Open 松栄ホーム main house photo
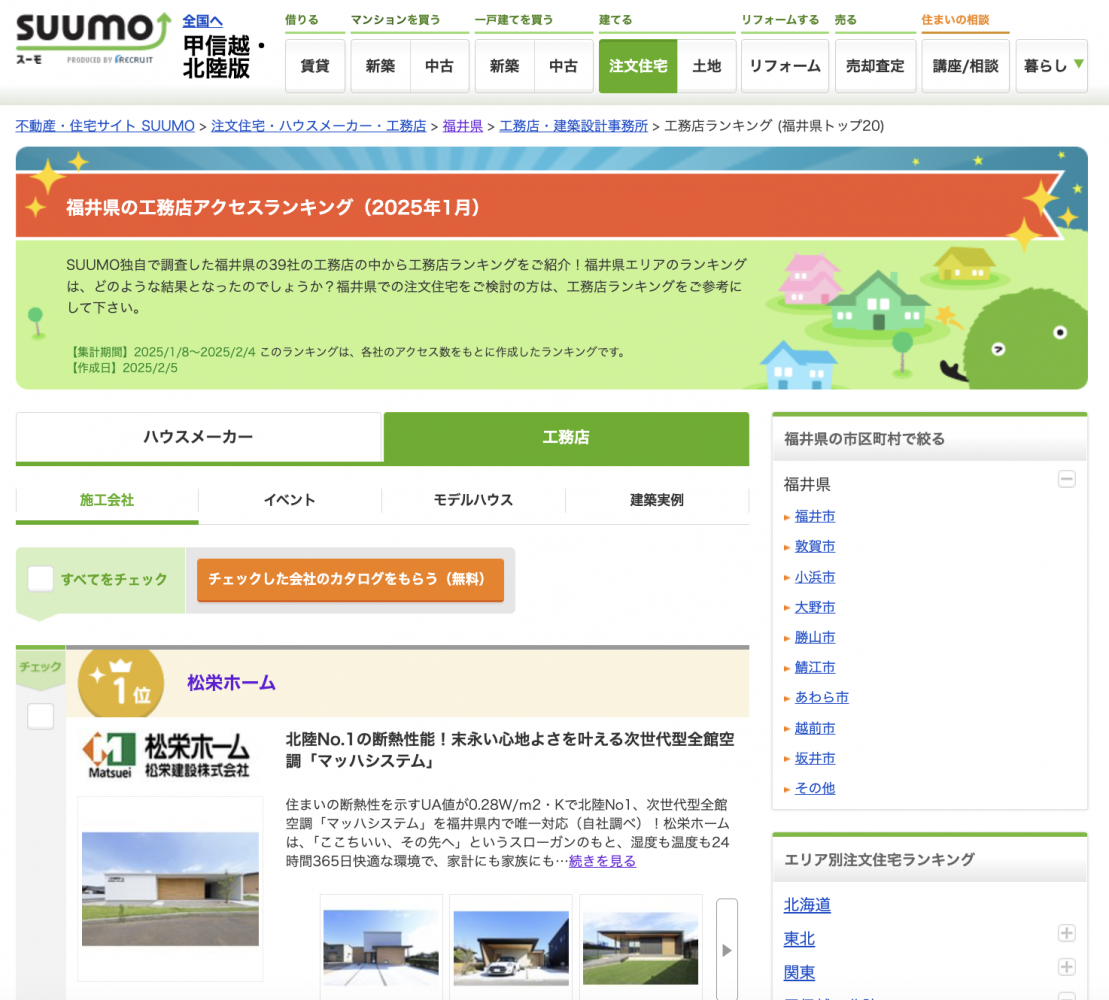Image resolution: width=1109 pixels, height=1000 pixels. 170,889
